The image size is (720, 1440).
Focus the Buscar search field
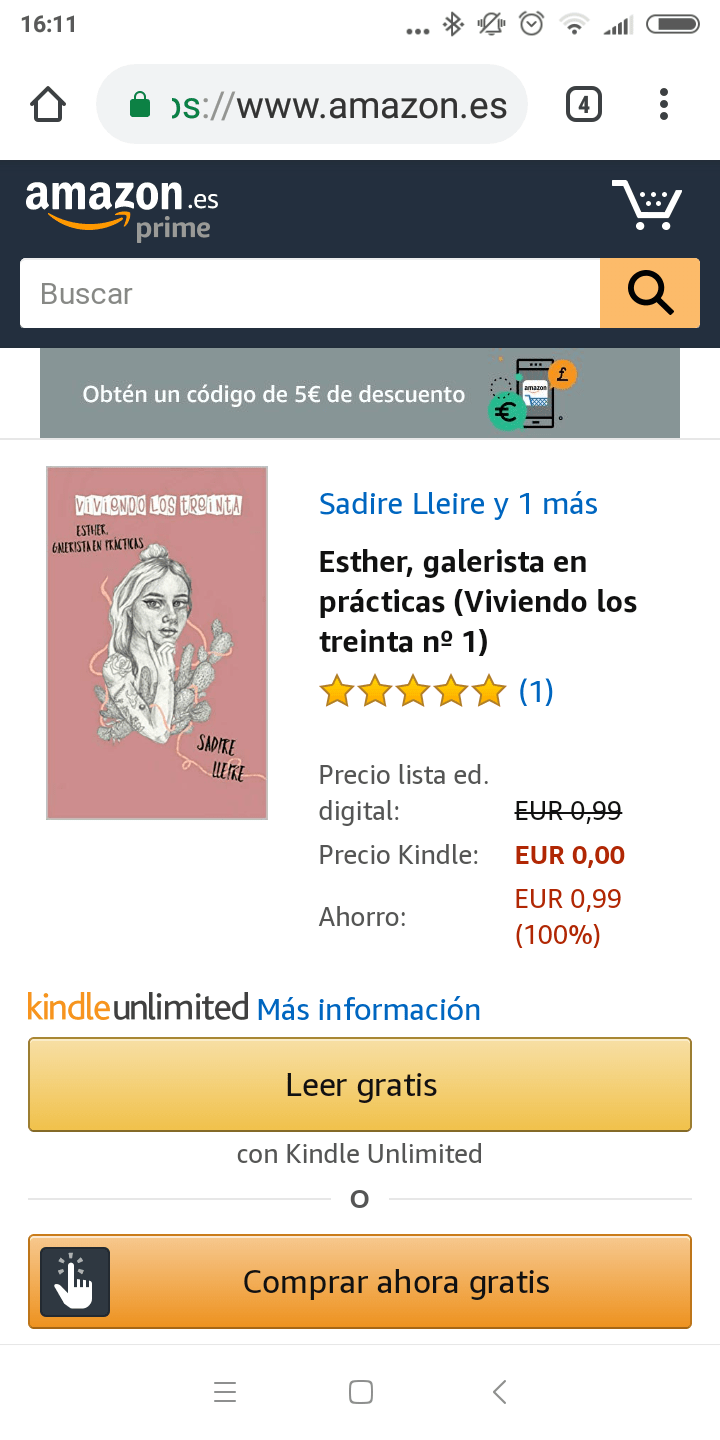pos(310,293)
